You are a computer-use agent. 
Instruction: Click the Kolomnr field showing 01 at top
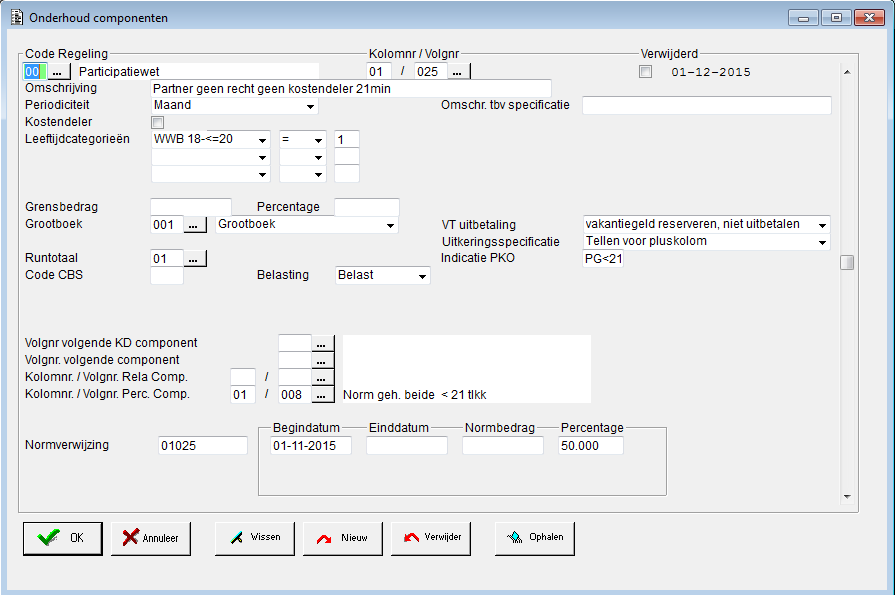[379, 72]
